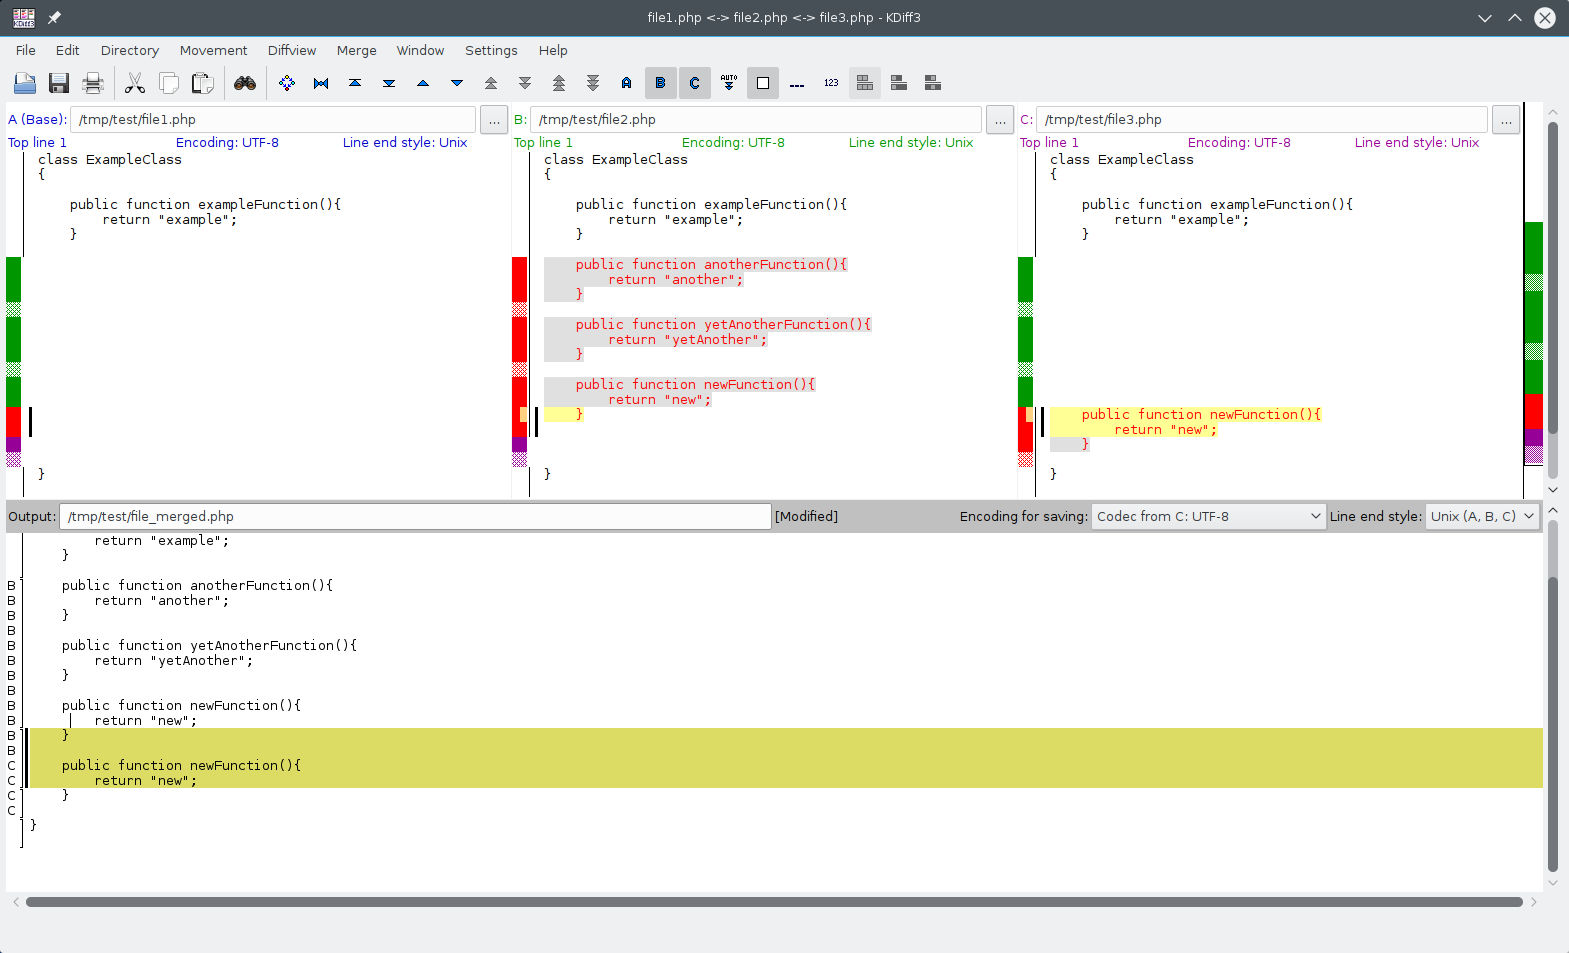1569x953 pixels.
Task: Click the highlighted three-row layout toolbar icon
Action: pos(865,83)
